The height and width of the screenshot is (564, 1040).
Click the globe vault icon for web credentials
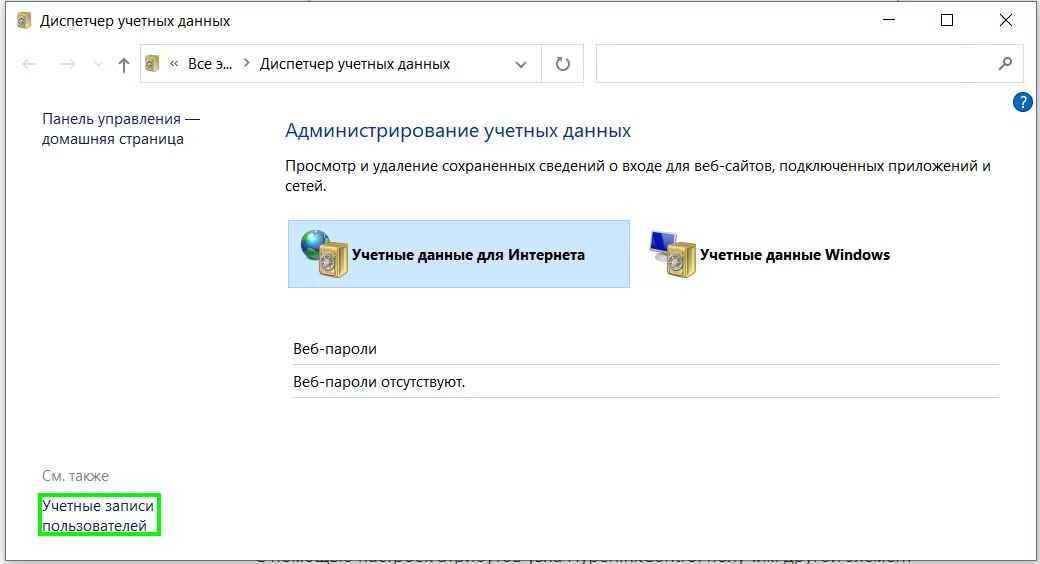324,253
